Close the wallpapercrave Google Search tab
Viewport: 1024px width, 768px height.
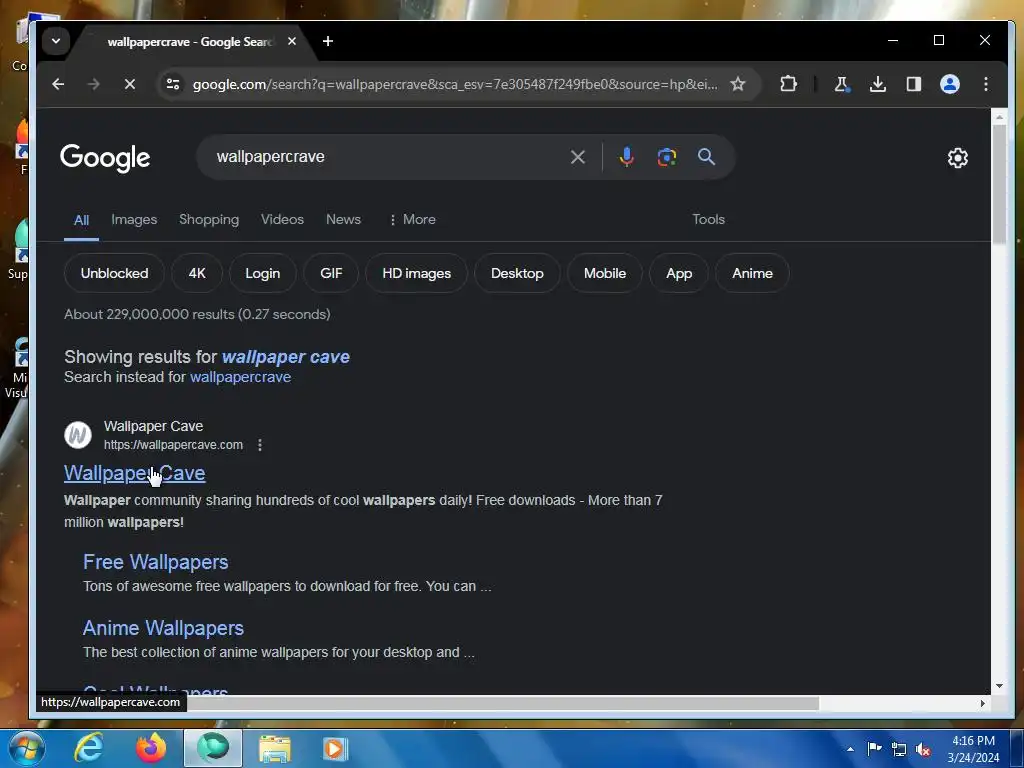click(x=292, y=41)
